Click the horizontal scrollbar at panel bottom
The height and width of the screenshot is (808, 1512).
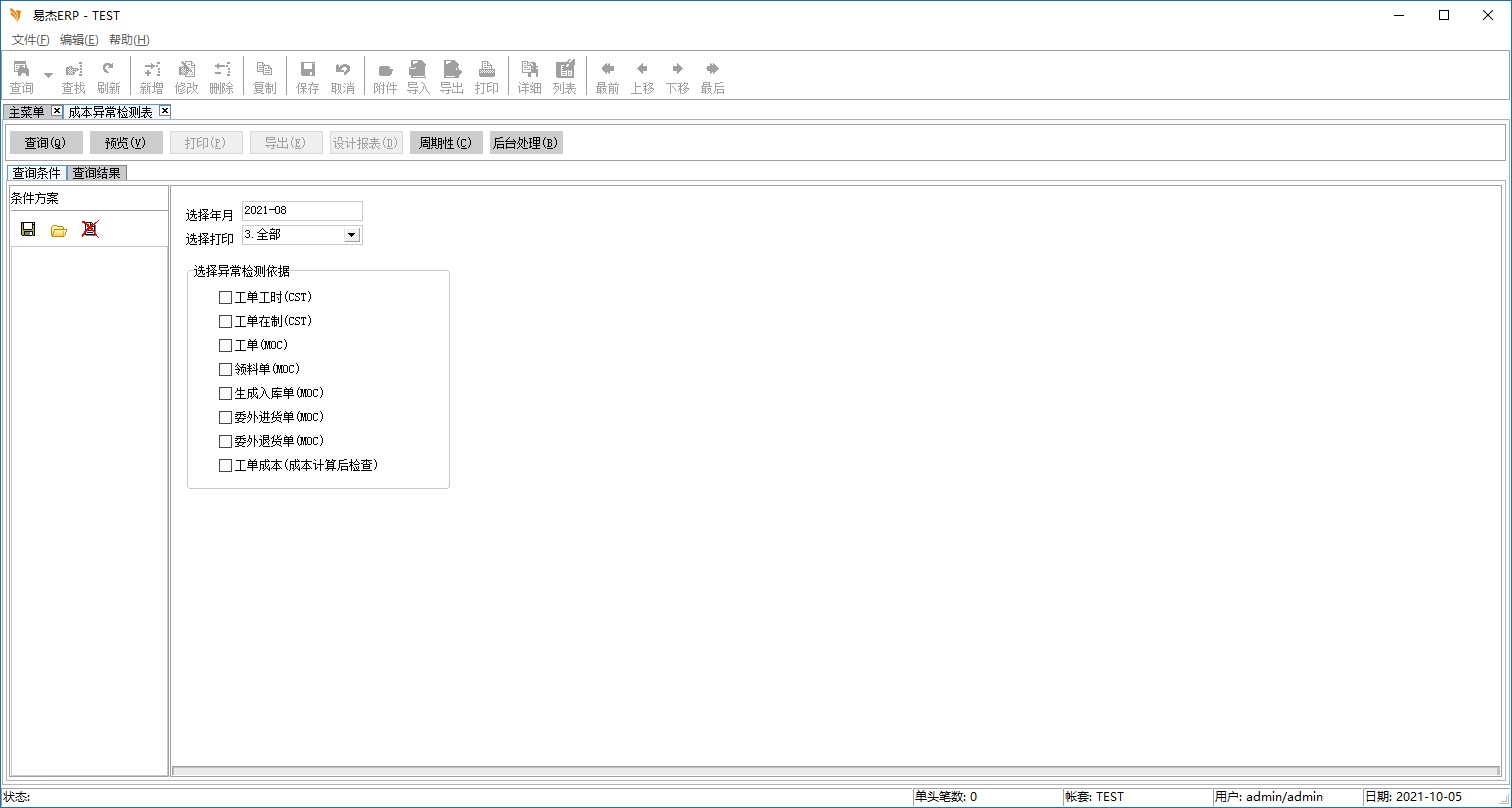tap(836, 771)
